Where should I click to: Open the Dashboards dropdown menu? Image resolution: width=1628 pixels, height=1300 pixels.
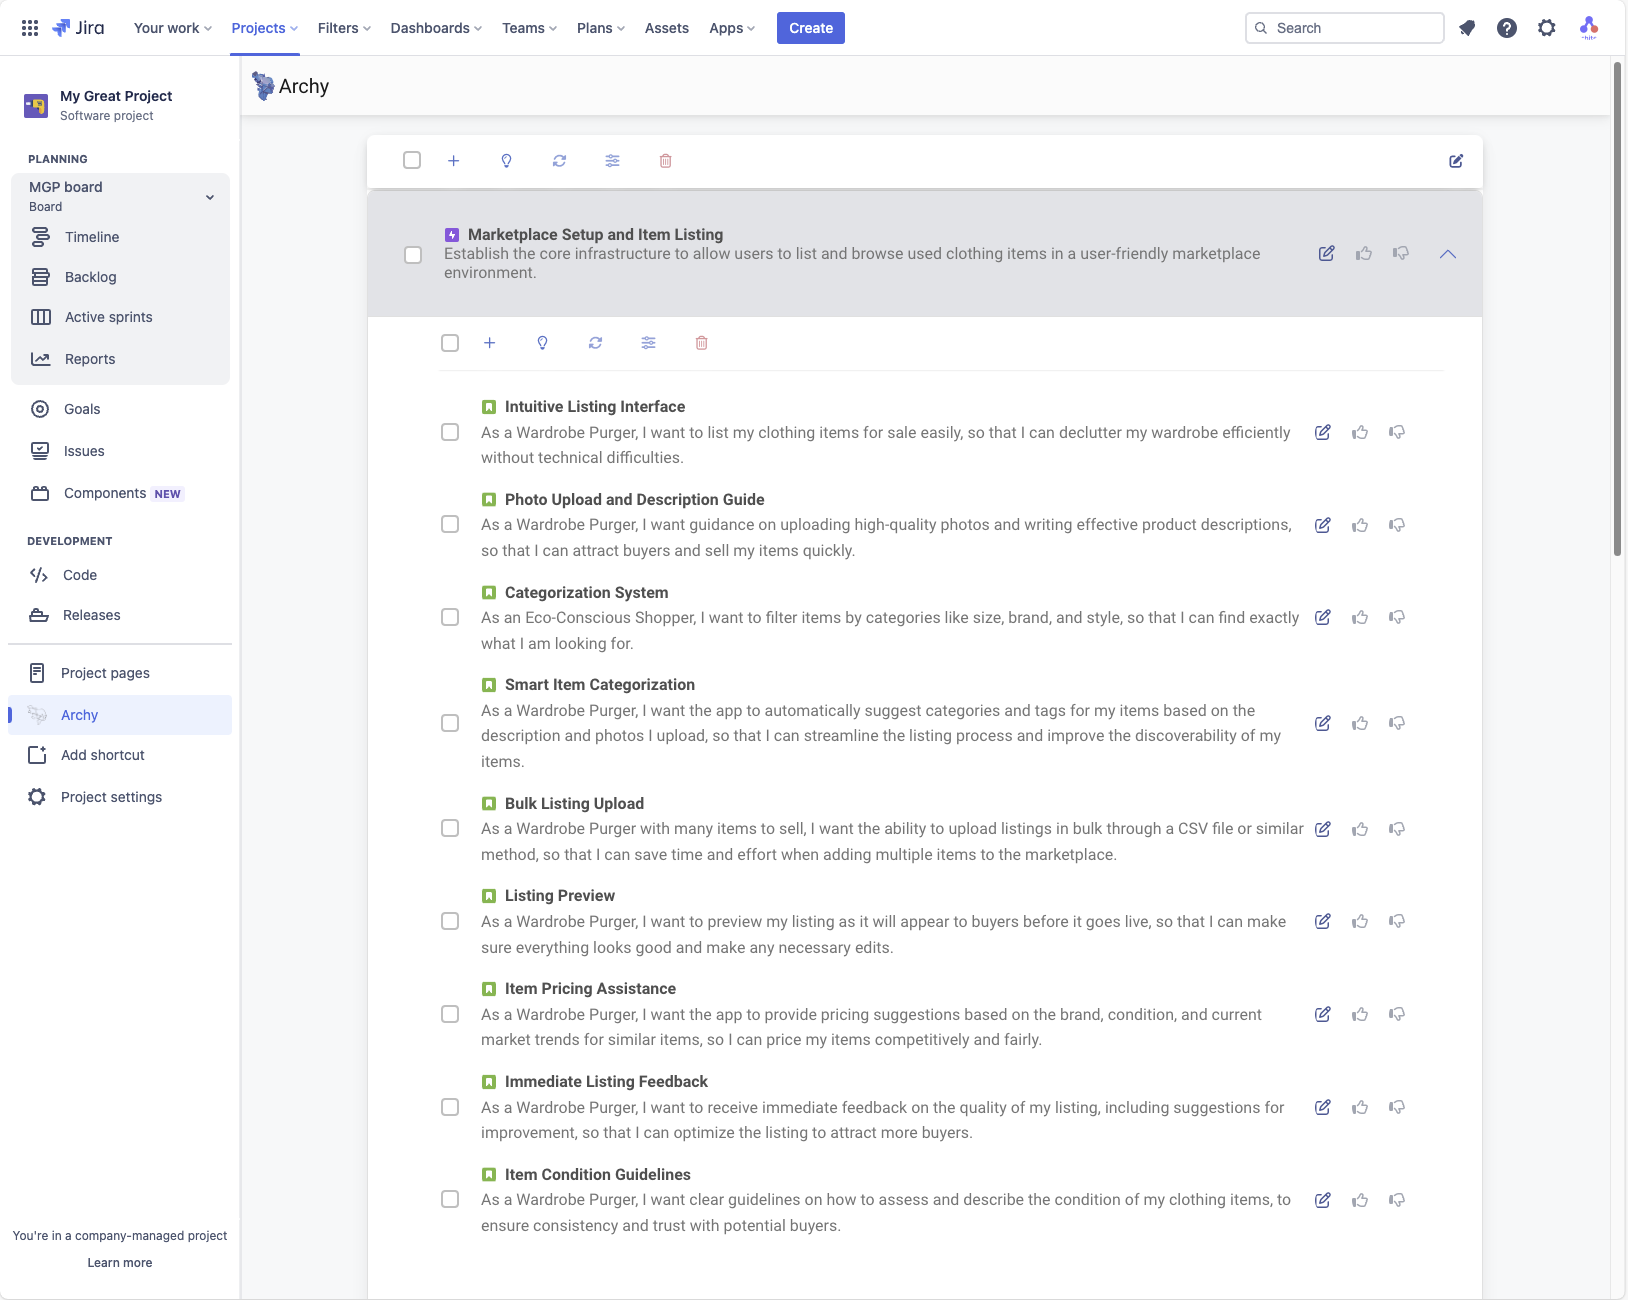tap(436, 28)
